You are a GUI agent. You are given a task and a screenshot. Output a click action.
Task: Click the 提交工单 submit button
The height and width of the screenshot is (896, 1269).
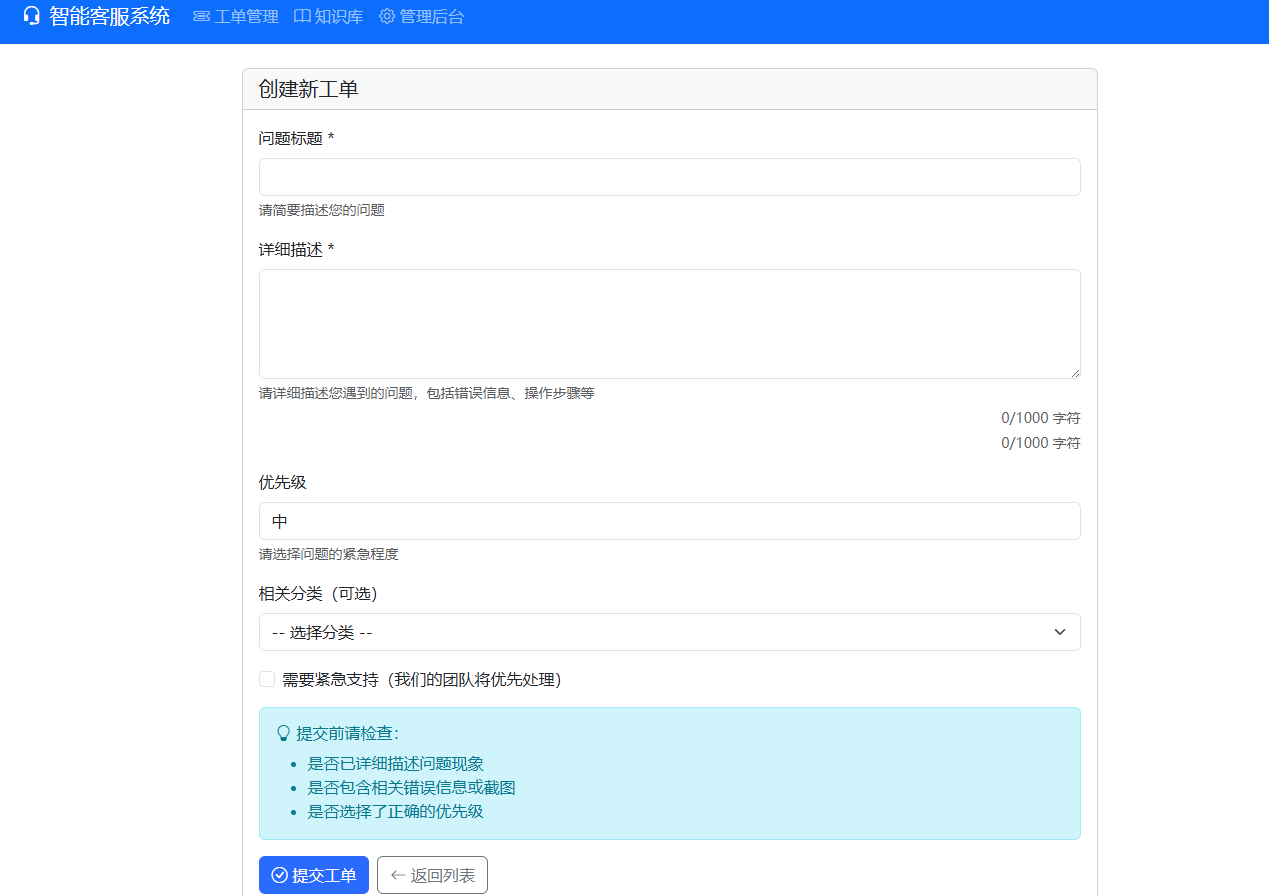[313, 874]
